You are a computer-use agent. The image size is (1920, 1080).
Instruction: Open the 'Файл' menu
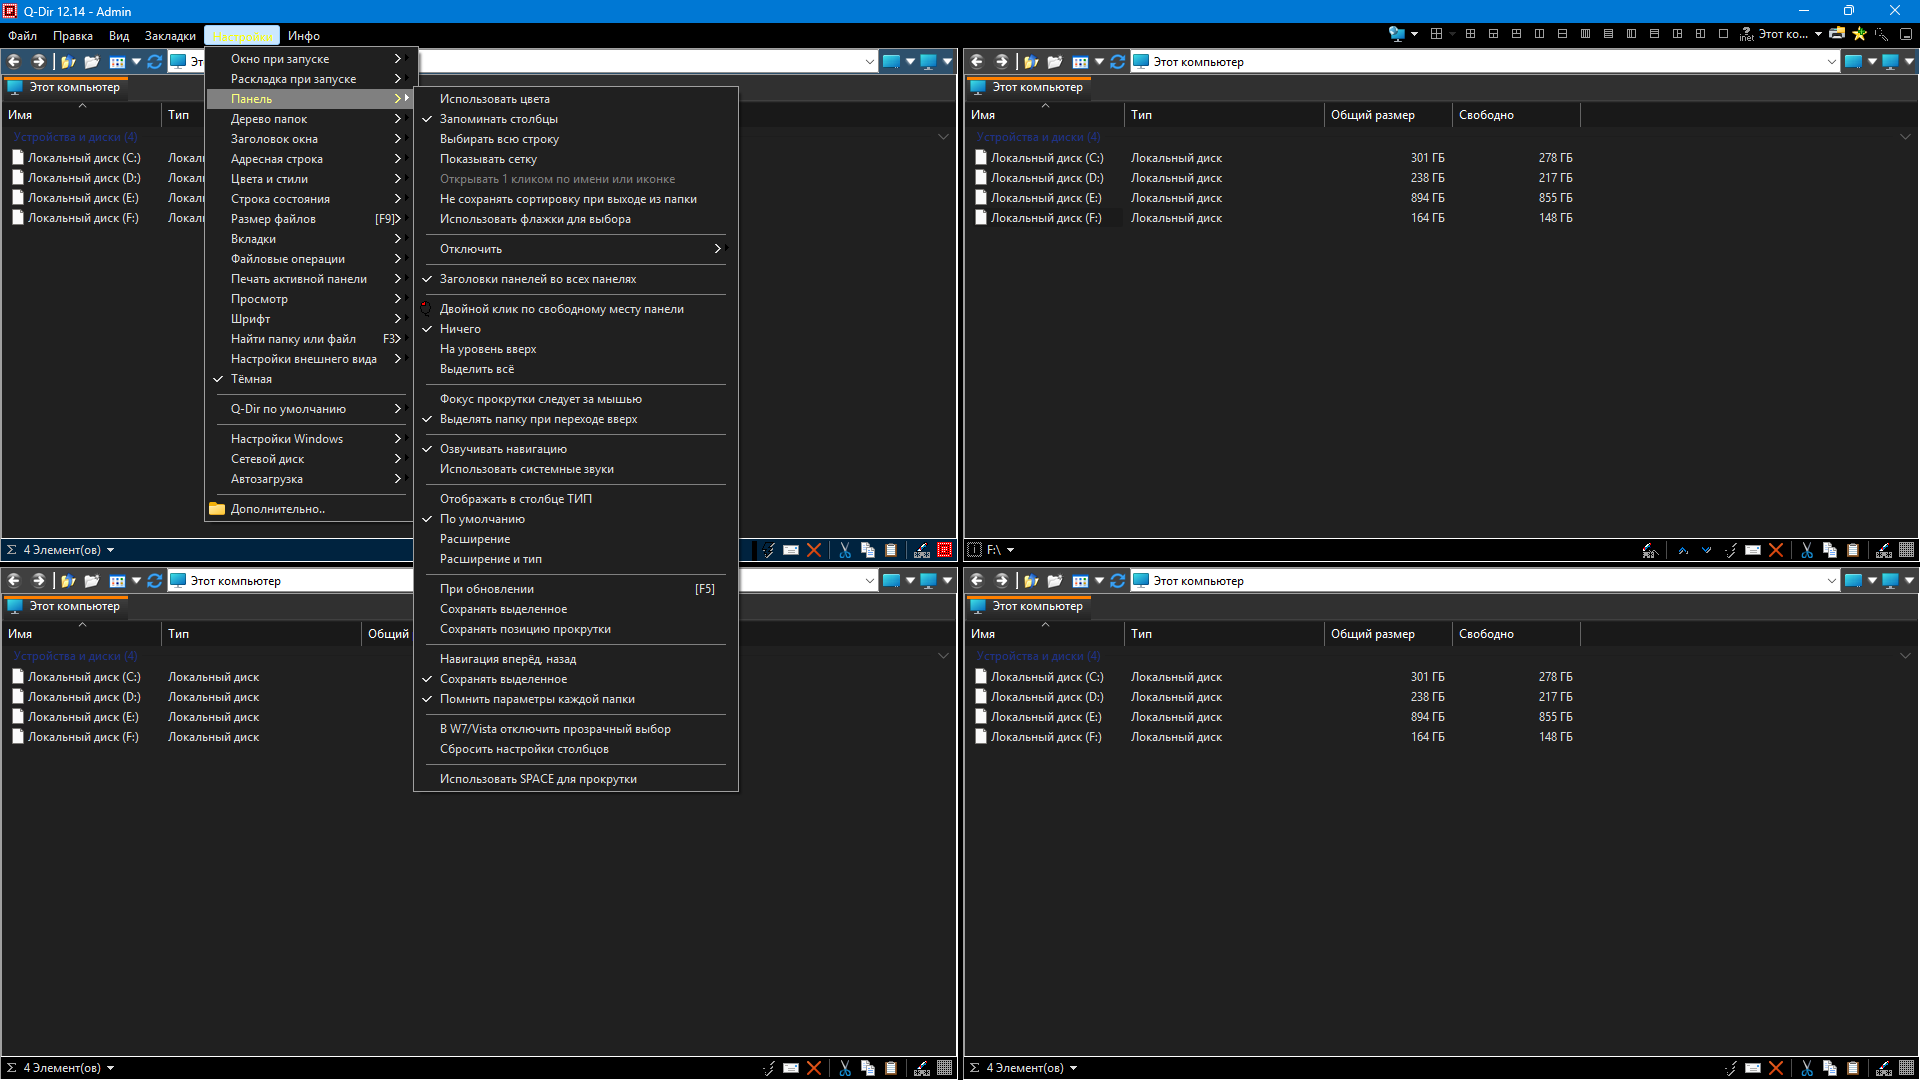(x=22, y=35)
